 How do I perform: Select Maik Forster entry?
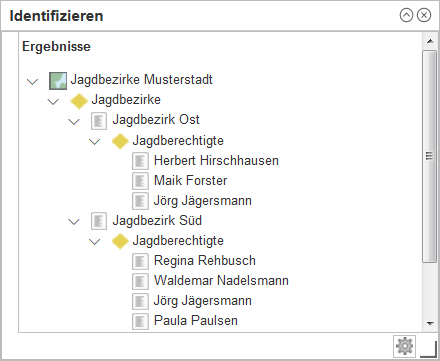[x=190, y=181]
